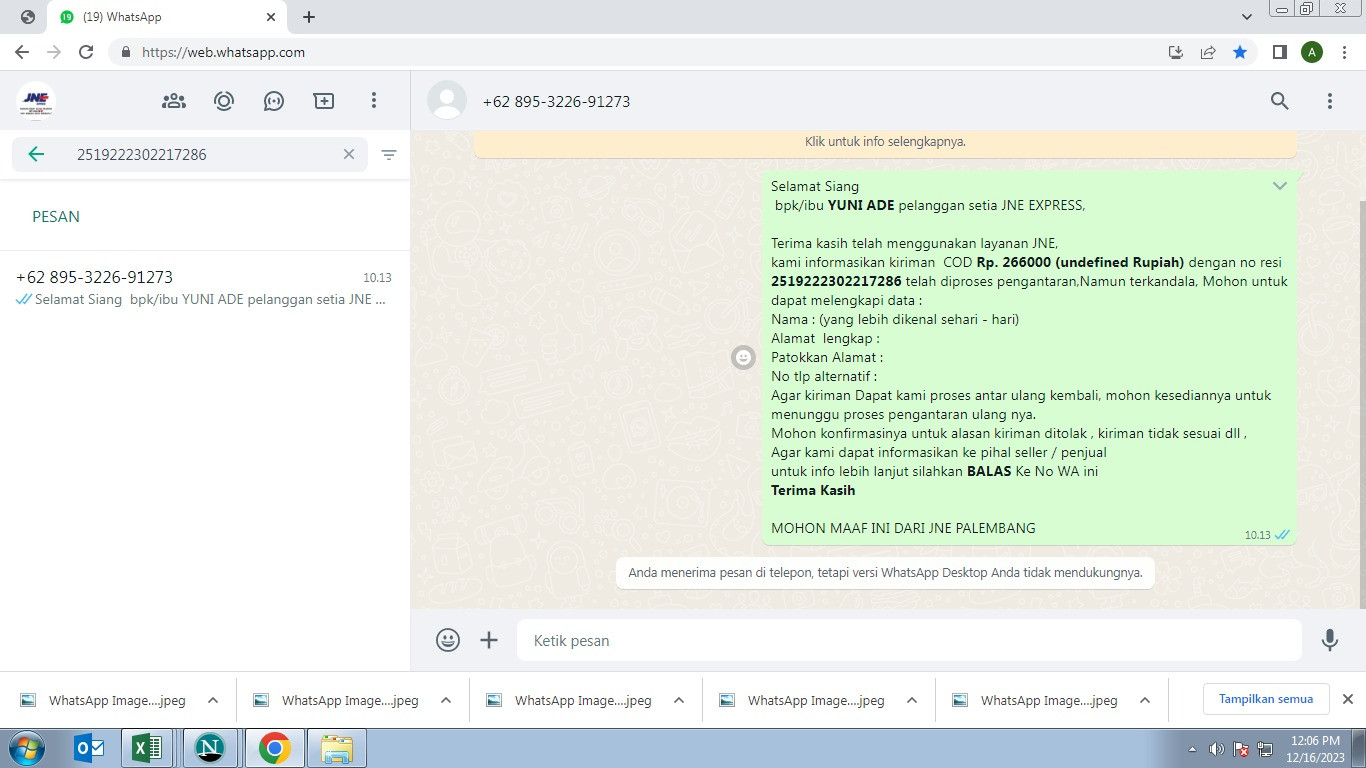
Task: Open the conversation options menu
Action: [x=1330, y=101]
